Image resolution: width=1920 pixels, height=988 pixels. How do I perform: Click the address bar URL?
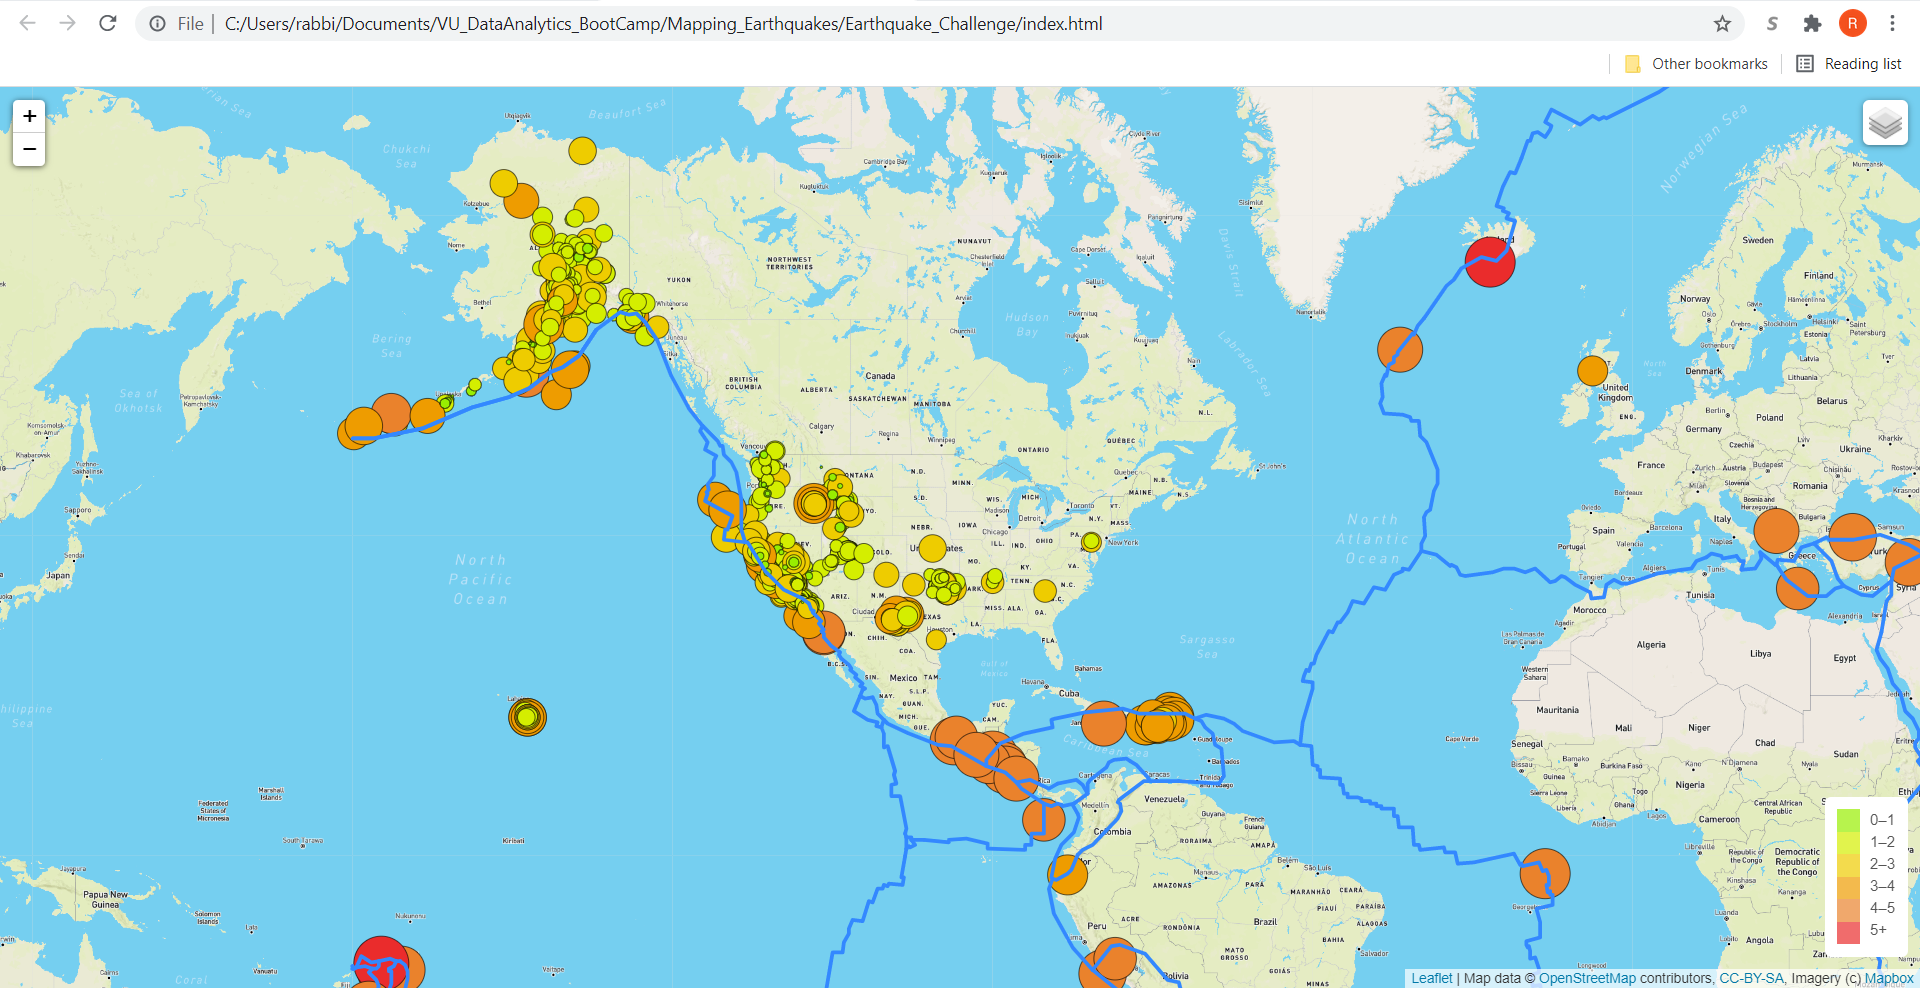pyautogui.click(x=663, y=23)
